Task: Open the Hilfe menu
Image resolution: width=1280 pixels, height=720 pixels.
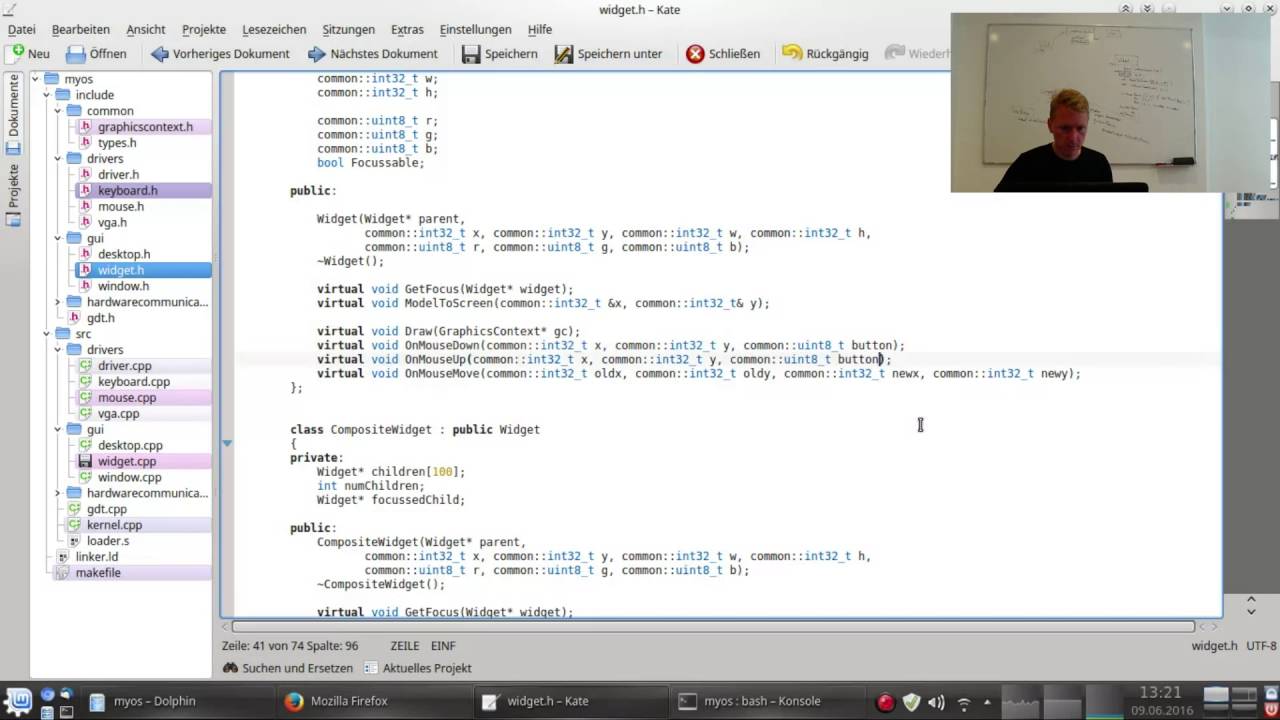Action: pyautogui.click(x=540, y=29)
